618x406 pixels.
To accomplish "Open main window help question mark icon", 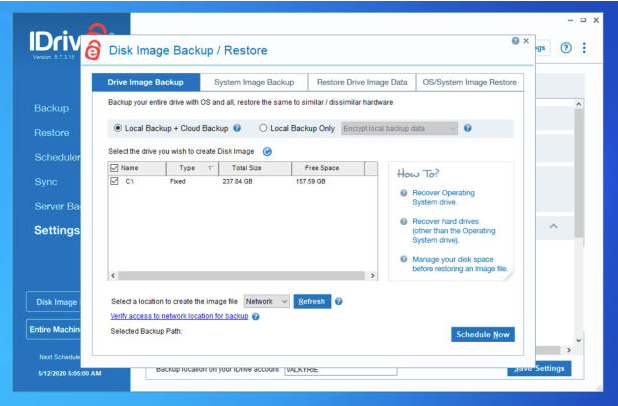I will [x=566, y=48].
